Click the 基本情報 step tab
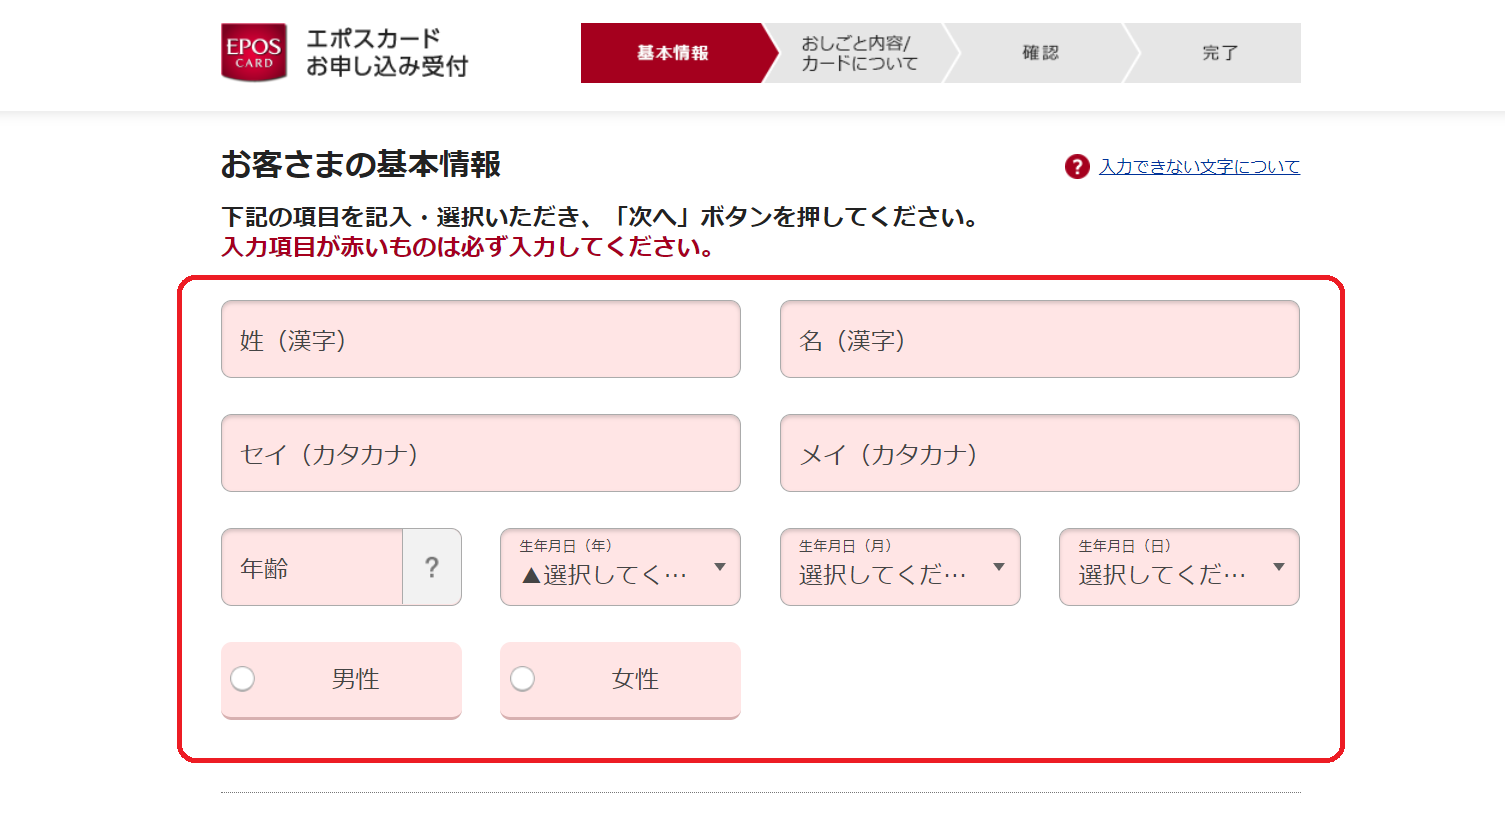 (x=672, y=53)
